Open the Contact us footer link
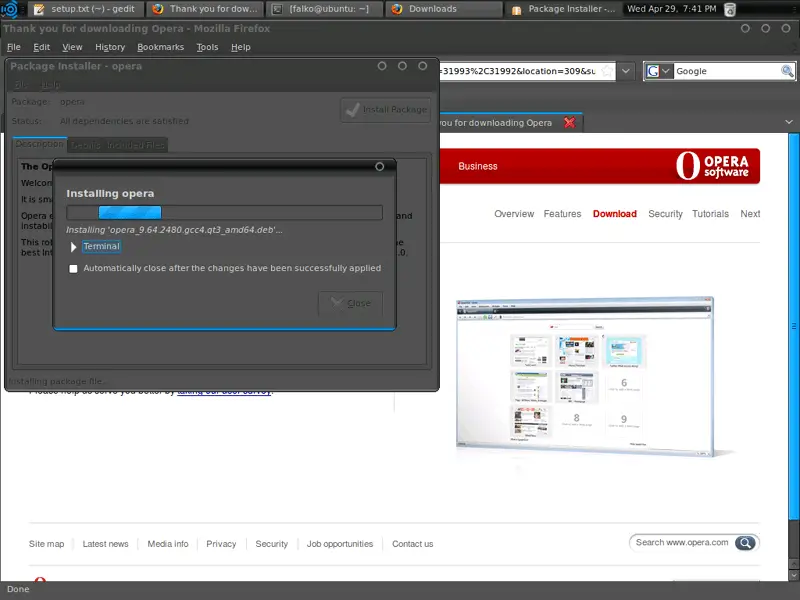The width and height of the screenshot is (800, 600). click(412, 544)
